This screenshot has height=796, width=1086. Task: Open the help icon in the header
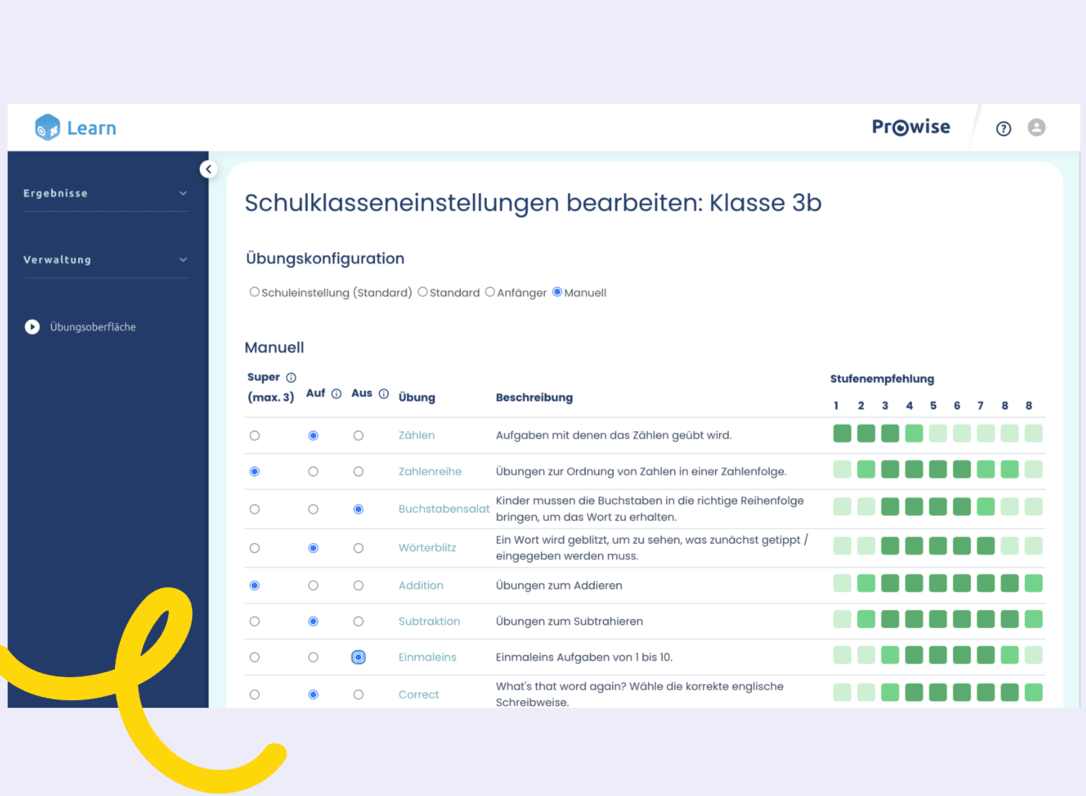point(1003,128)
